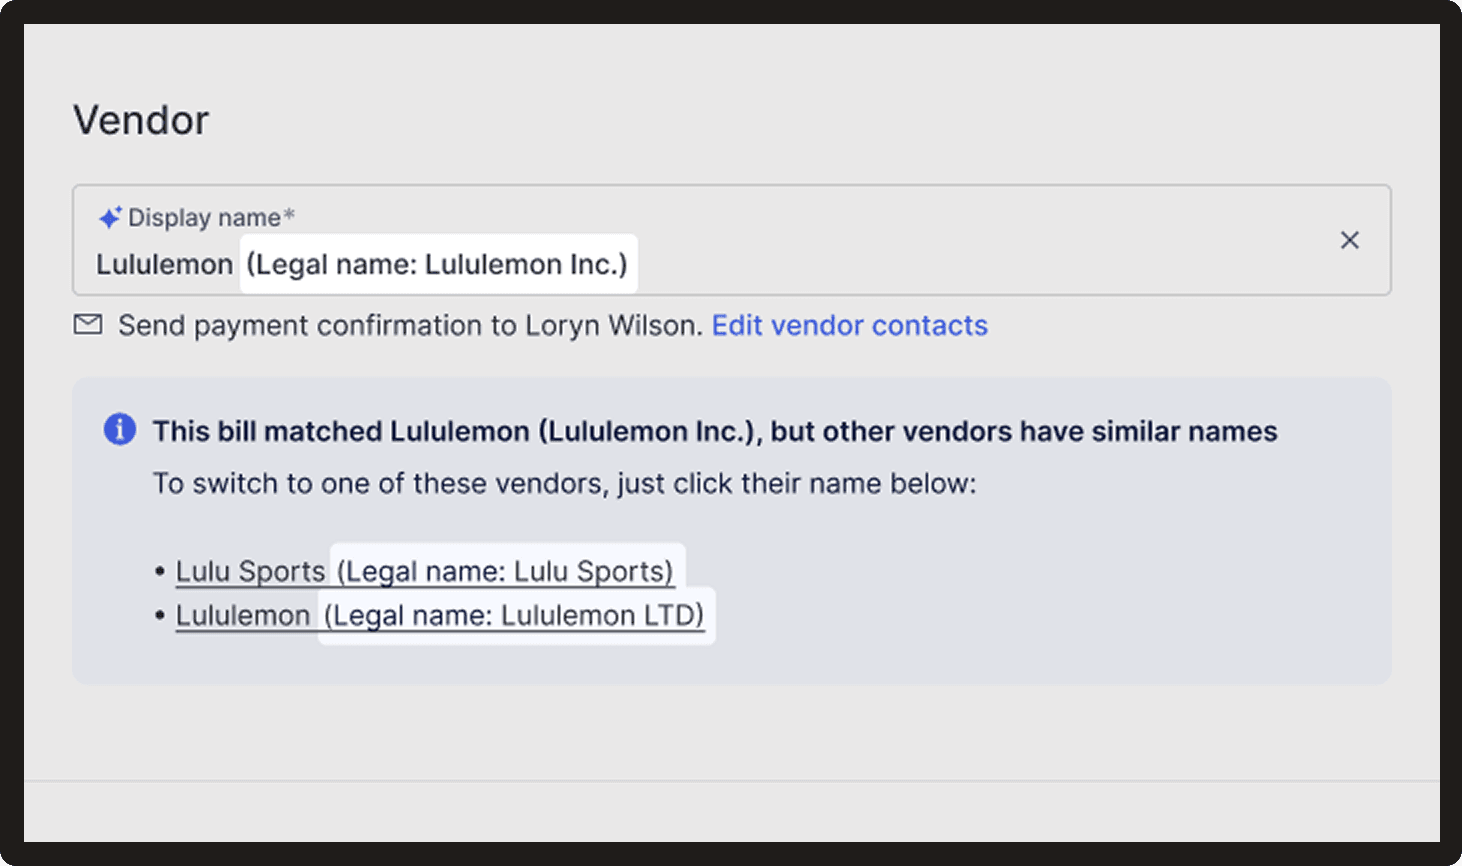Click the blue info icon in the notice box
The image size is (1462, 866).
point(120,429)
